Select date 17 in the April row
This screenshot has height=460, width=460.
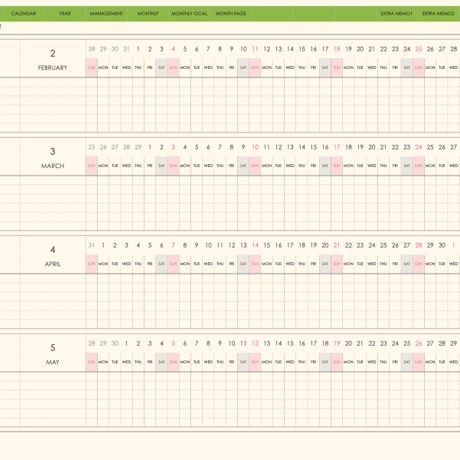point(290,245)
